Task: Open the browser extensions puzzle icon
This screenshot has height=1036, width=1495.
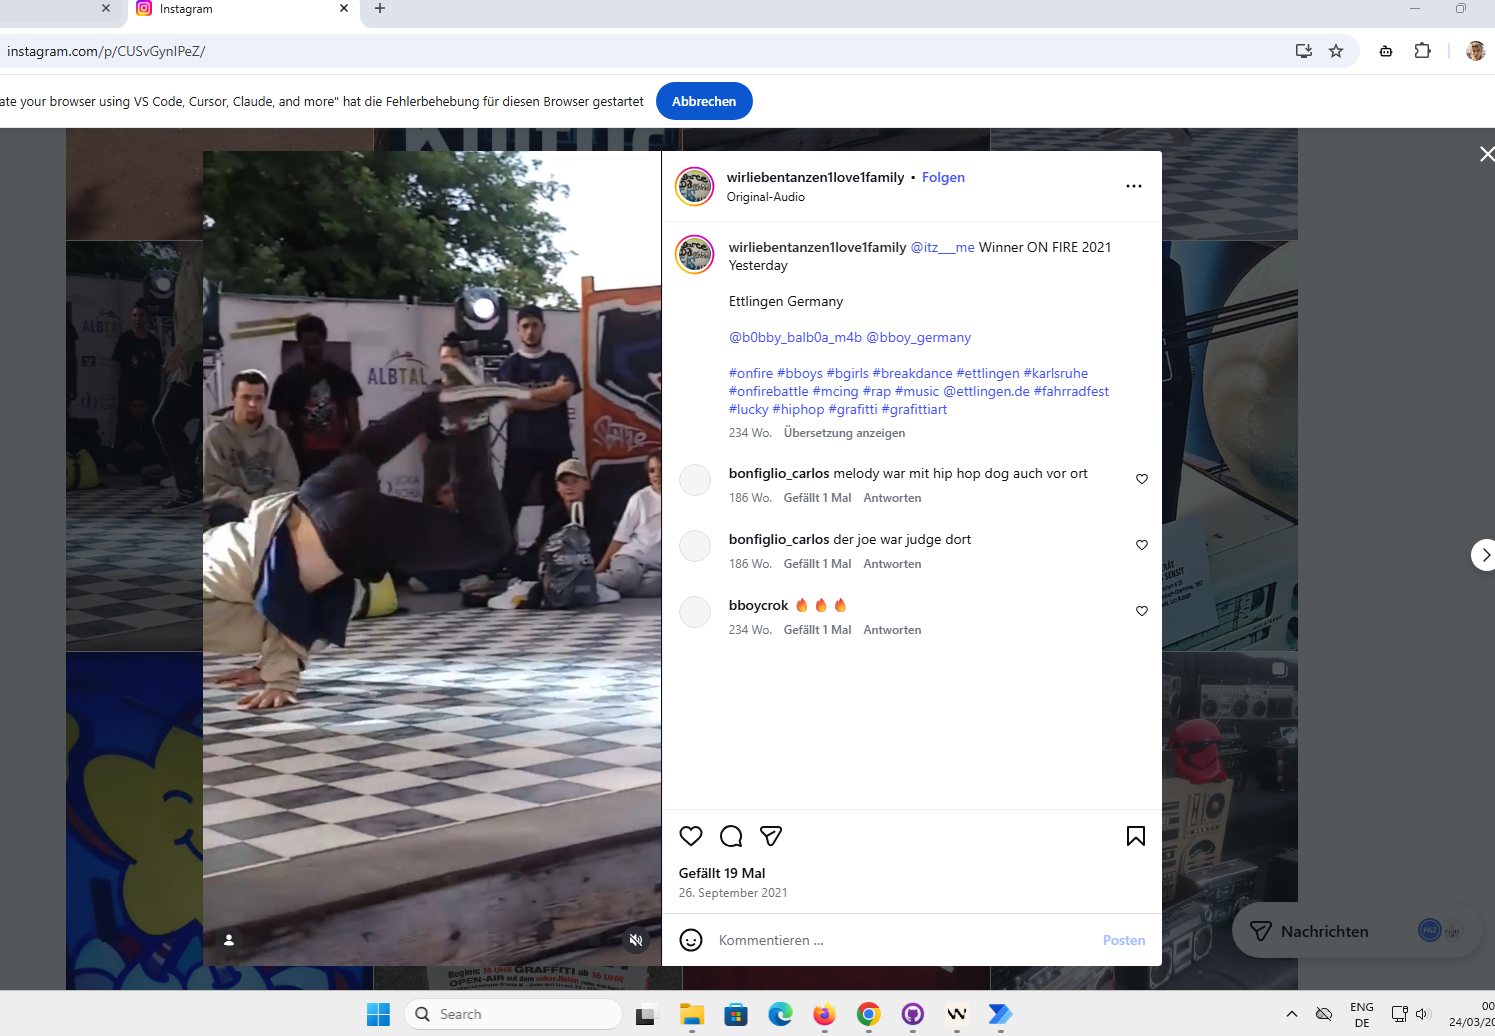Action: pos(1422,51)
